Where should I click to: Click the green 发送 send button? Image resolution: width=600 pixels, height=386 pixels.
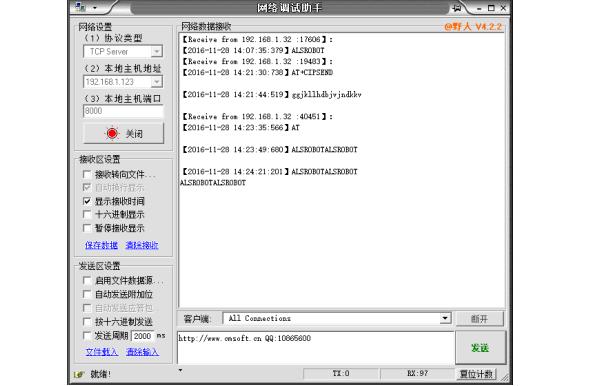(x=480, y=348)
